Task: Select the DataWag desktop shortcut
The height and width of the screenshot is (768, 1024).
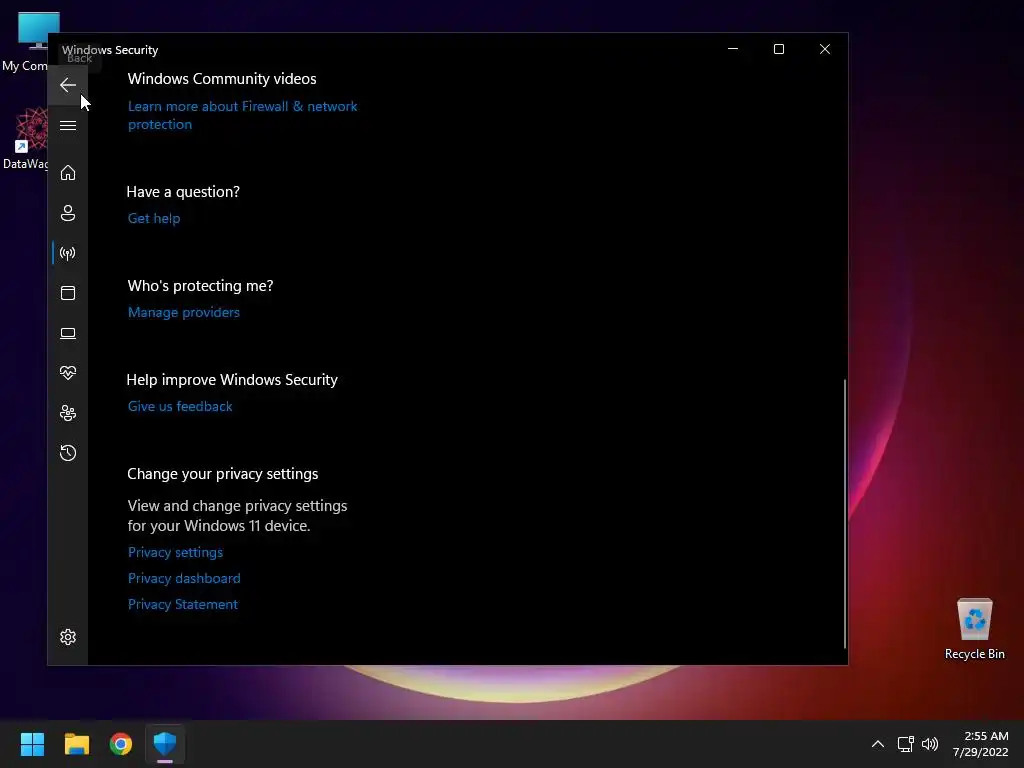Action: pyautogui.click(x=25, y=139)
